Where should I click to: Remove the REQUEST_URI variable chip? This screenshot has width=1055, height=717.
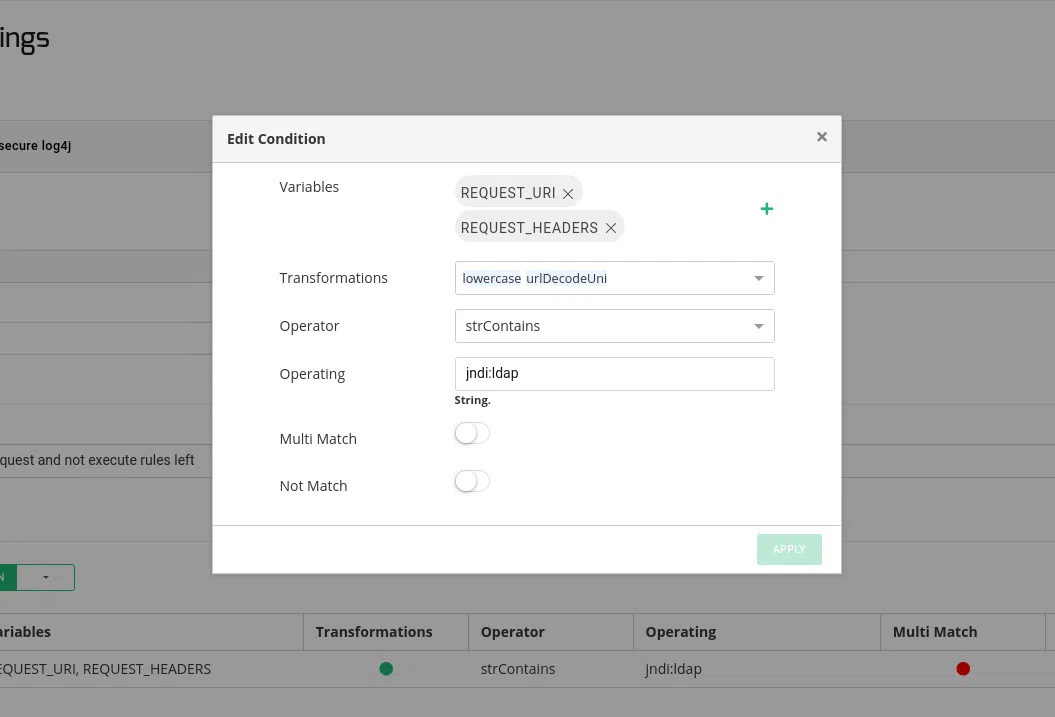(x=568, y=193)
